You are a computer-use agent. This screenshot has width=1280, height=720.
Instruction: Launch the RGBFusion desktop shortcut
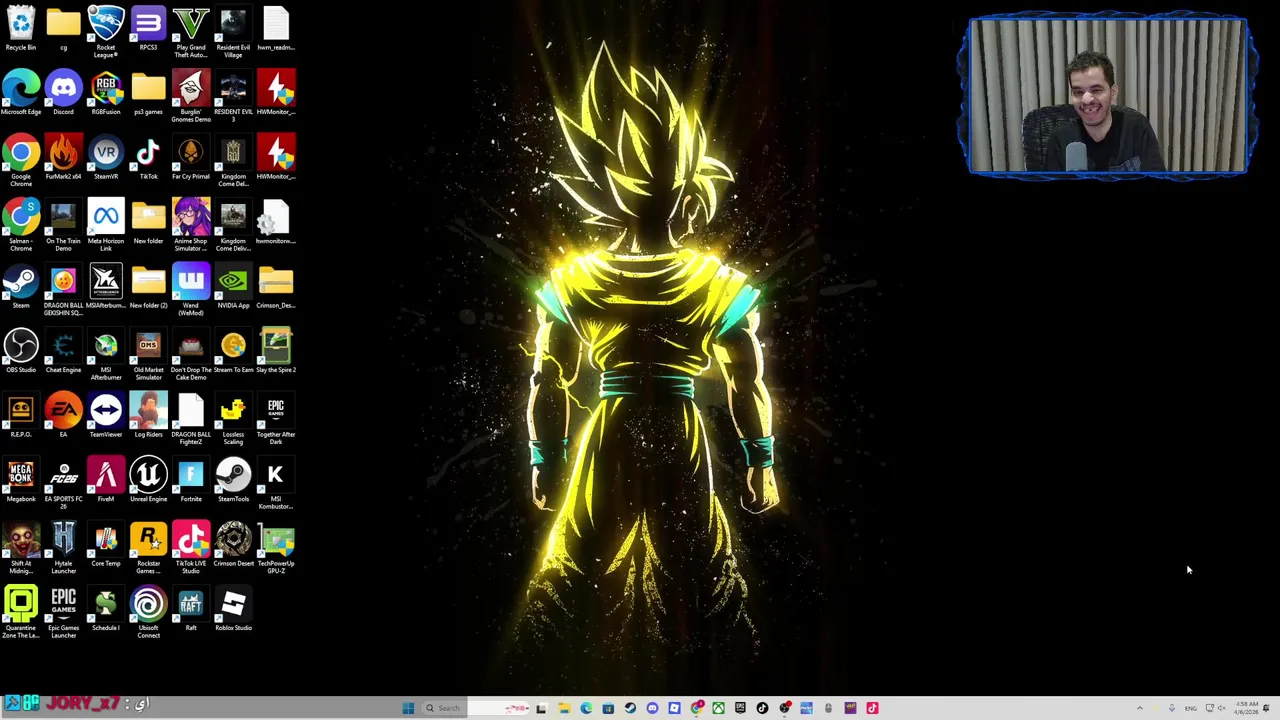point(105,93)
